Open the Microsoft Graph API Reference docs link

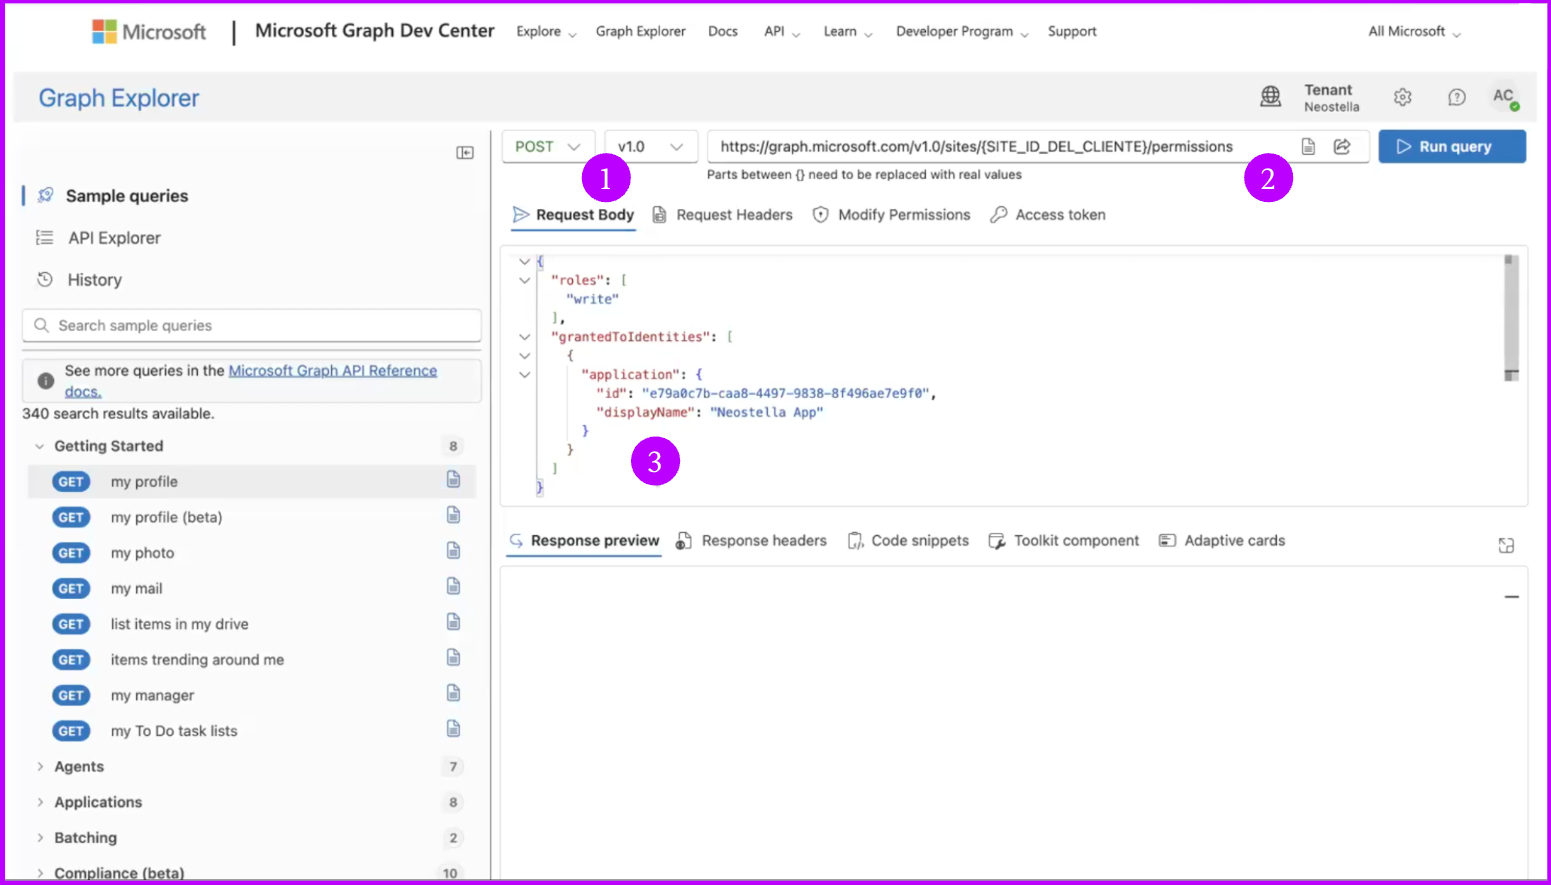(333, 371)
